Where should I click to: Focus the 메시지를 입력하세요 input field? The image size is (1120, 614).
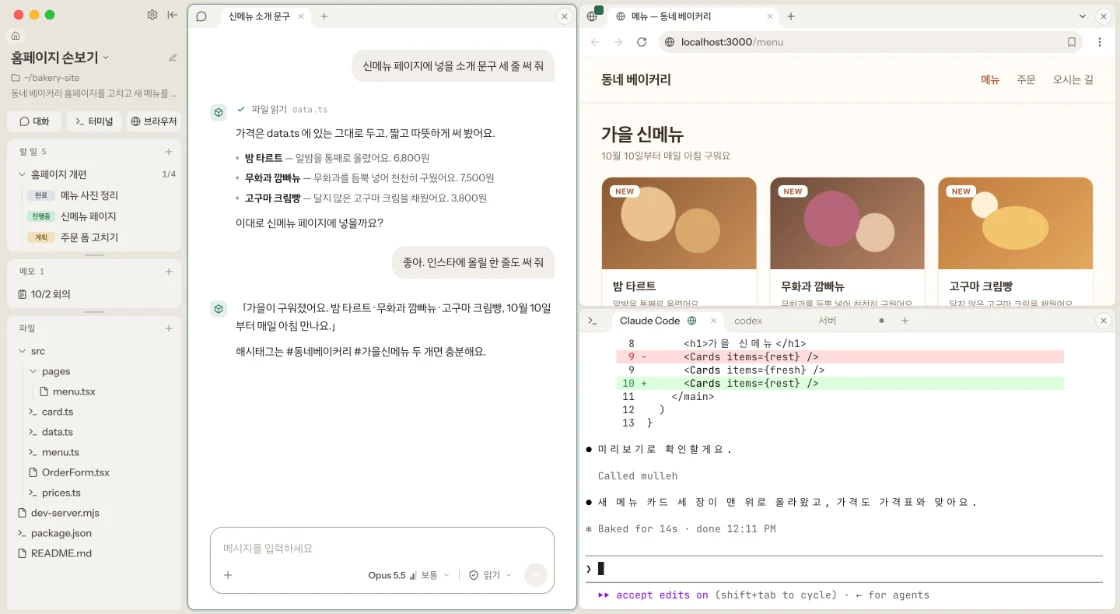click(x=382, y=548)
